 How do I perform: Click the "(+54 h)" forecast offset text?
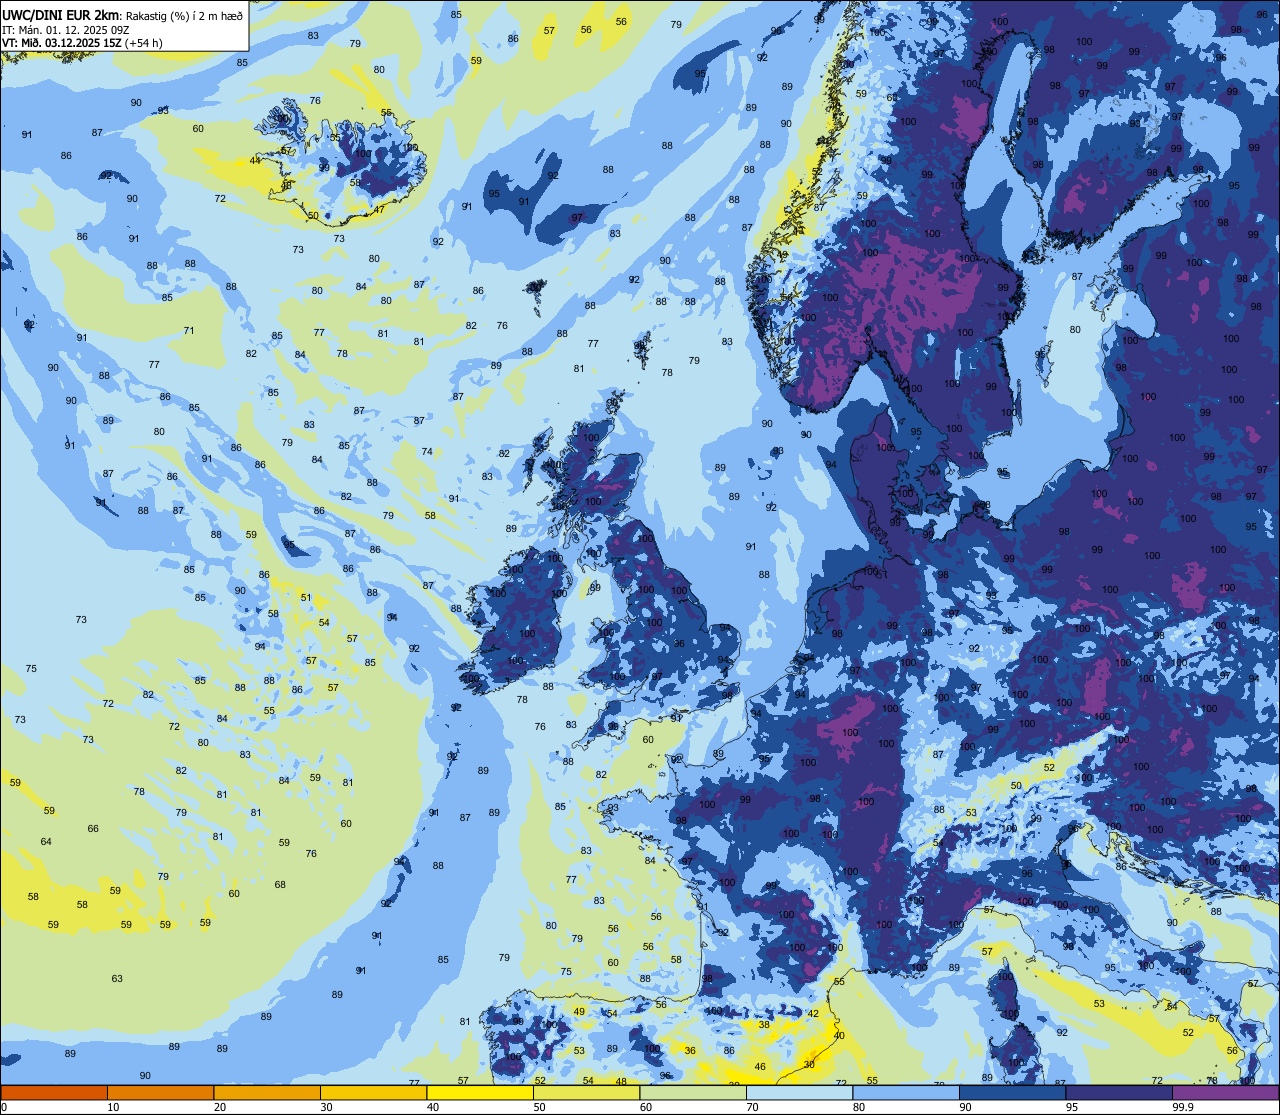[144, 43]
